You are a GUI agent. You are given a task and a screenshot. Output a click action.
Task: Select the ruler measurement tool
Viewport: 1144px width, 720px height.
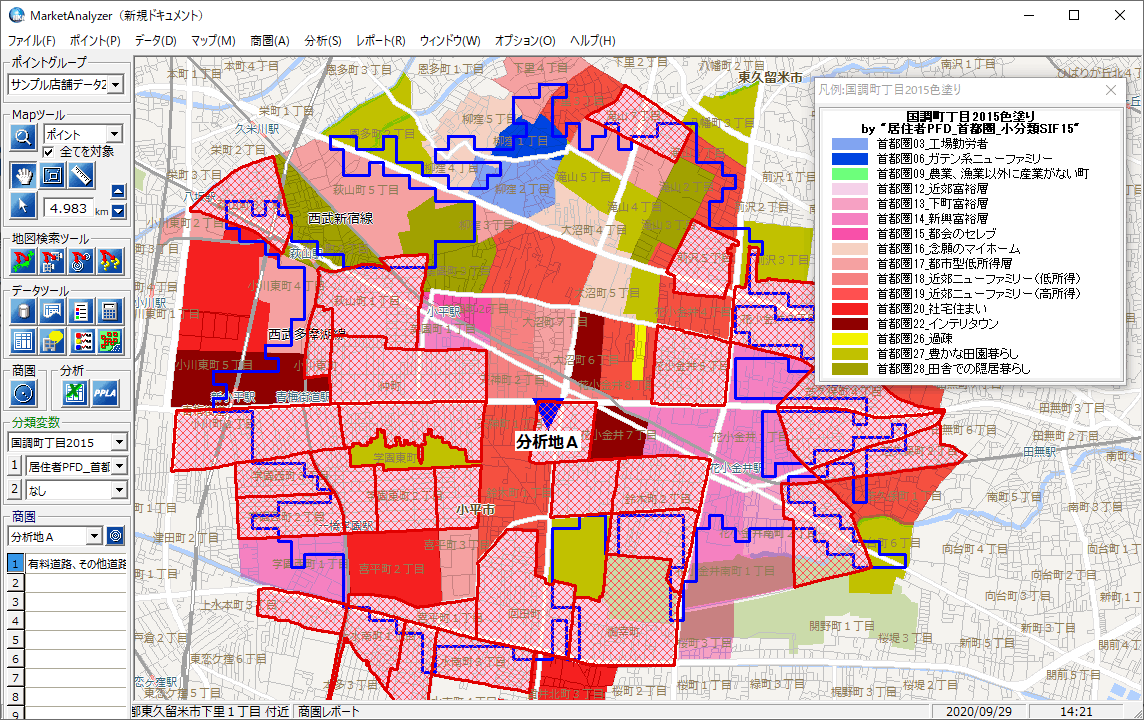[x=81, y=175]
